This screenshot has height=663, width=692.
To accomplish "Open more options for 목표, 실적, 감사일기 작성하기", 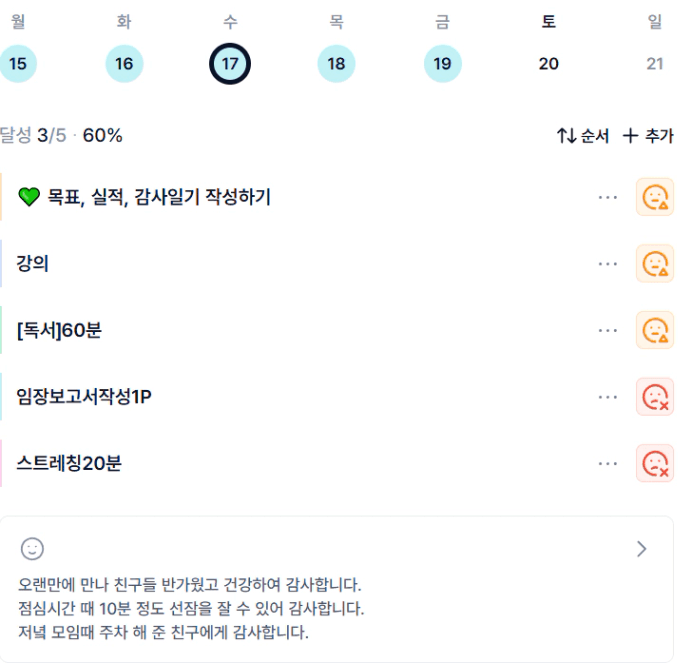I will point(608,197).
